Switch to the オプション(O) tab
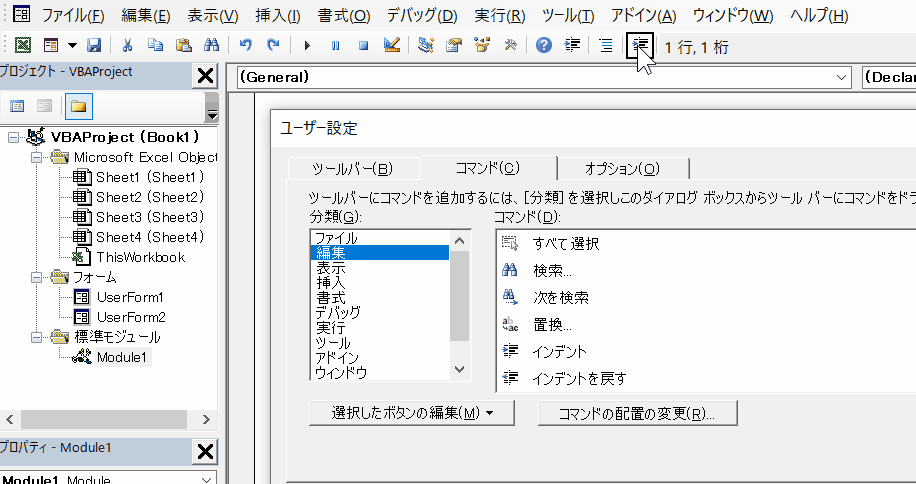The width and height of the screenshot is (916, 484). [622, 169]
